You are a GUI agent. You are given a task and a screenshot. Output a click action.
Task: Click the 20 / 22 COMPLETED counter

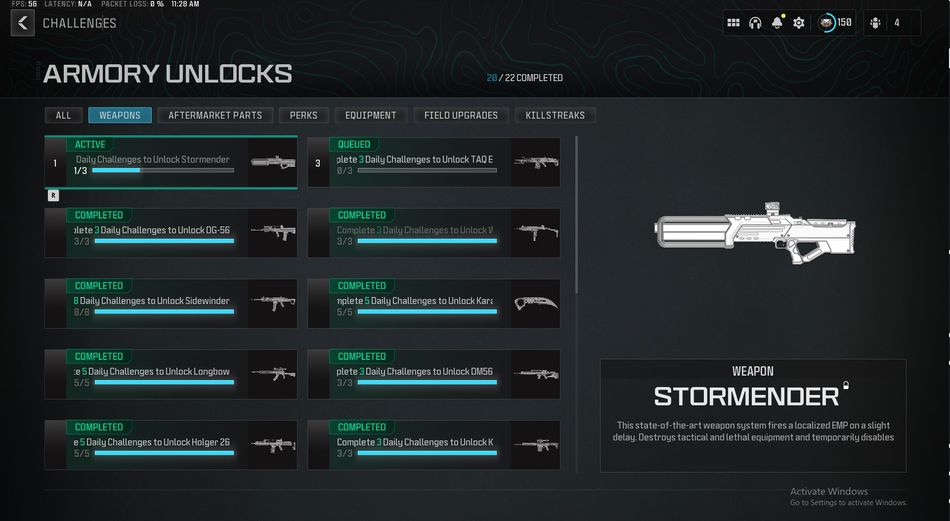pos(525,78)
